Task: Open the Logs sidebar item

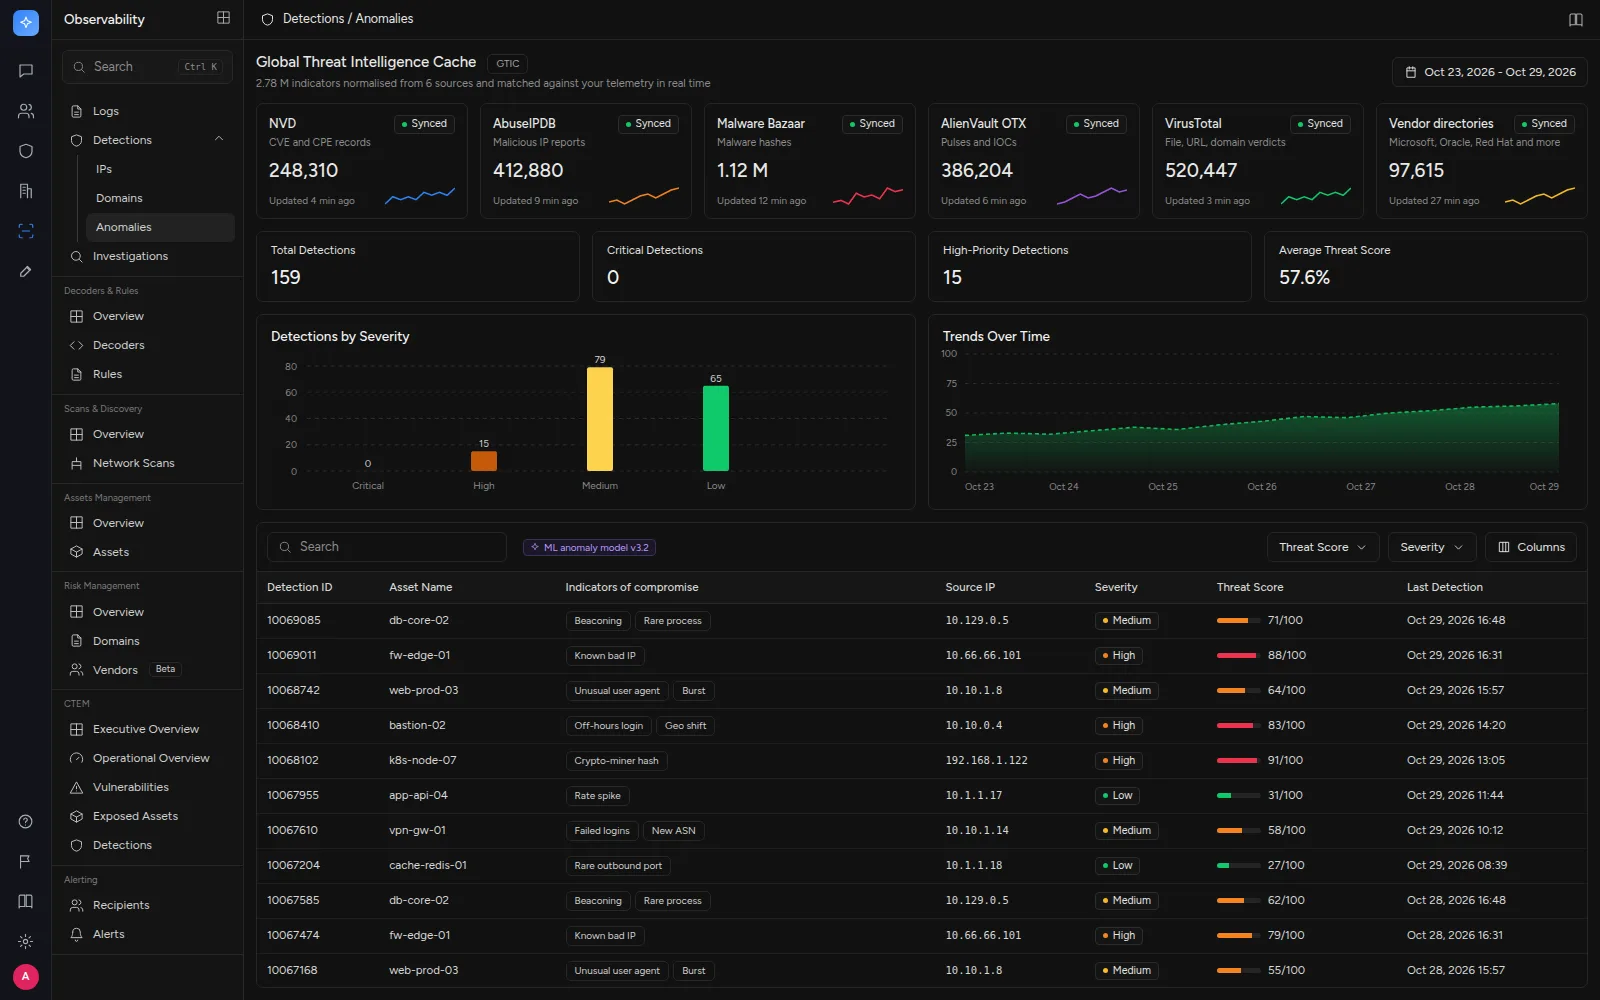Action: click(x=148, y=111)
